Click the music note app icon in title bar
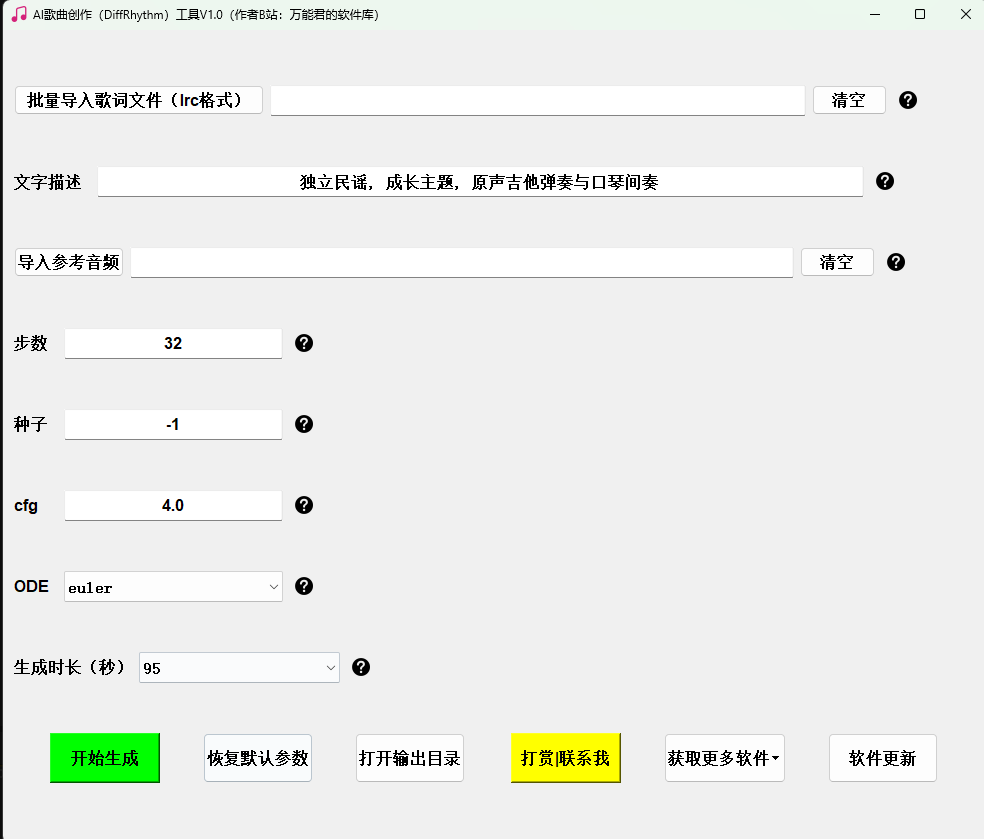 [x=19, y=14]
